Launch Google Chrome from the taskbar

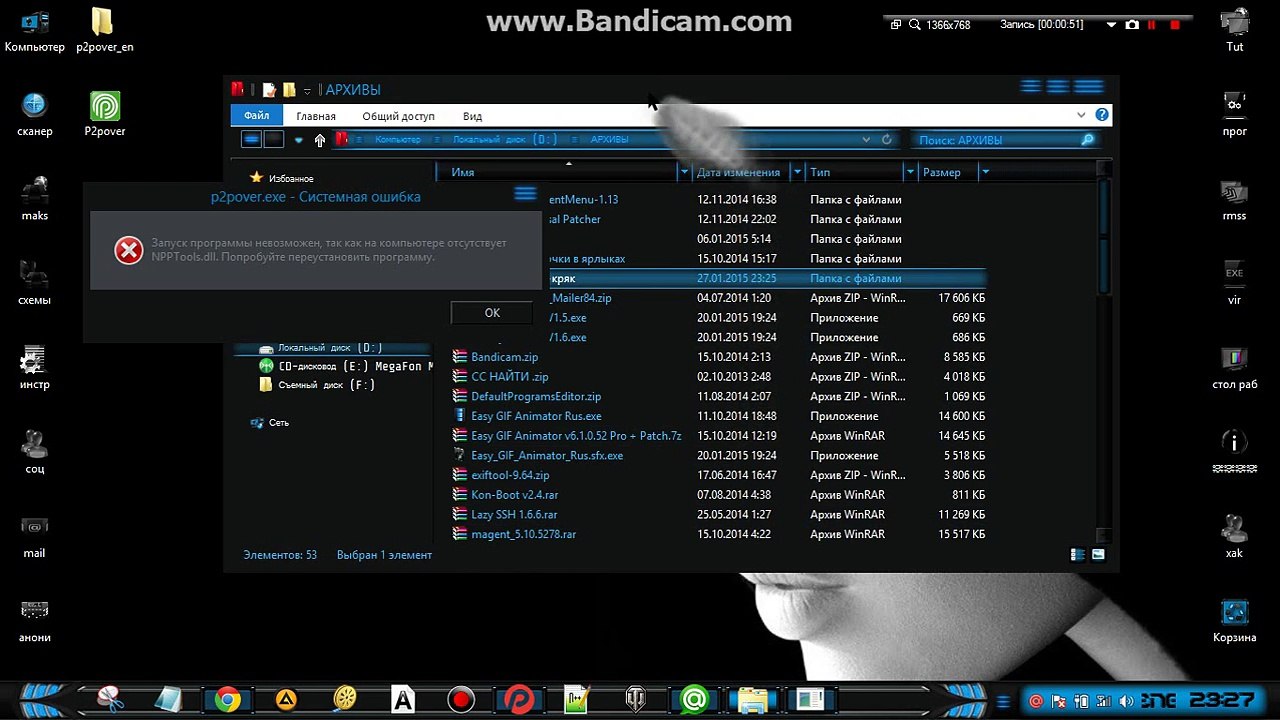(x=227, y=700)
